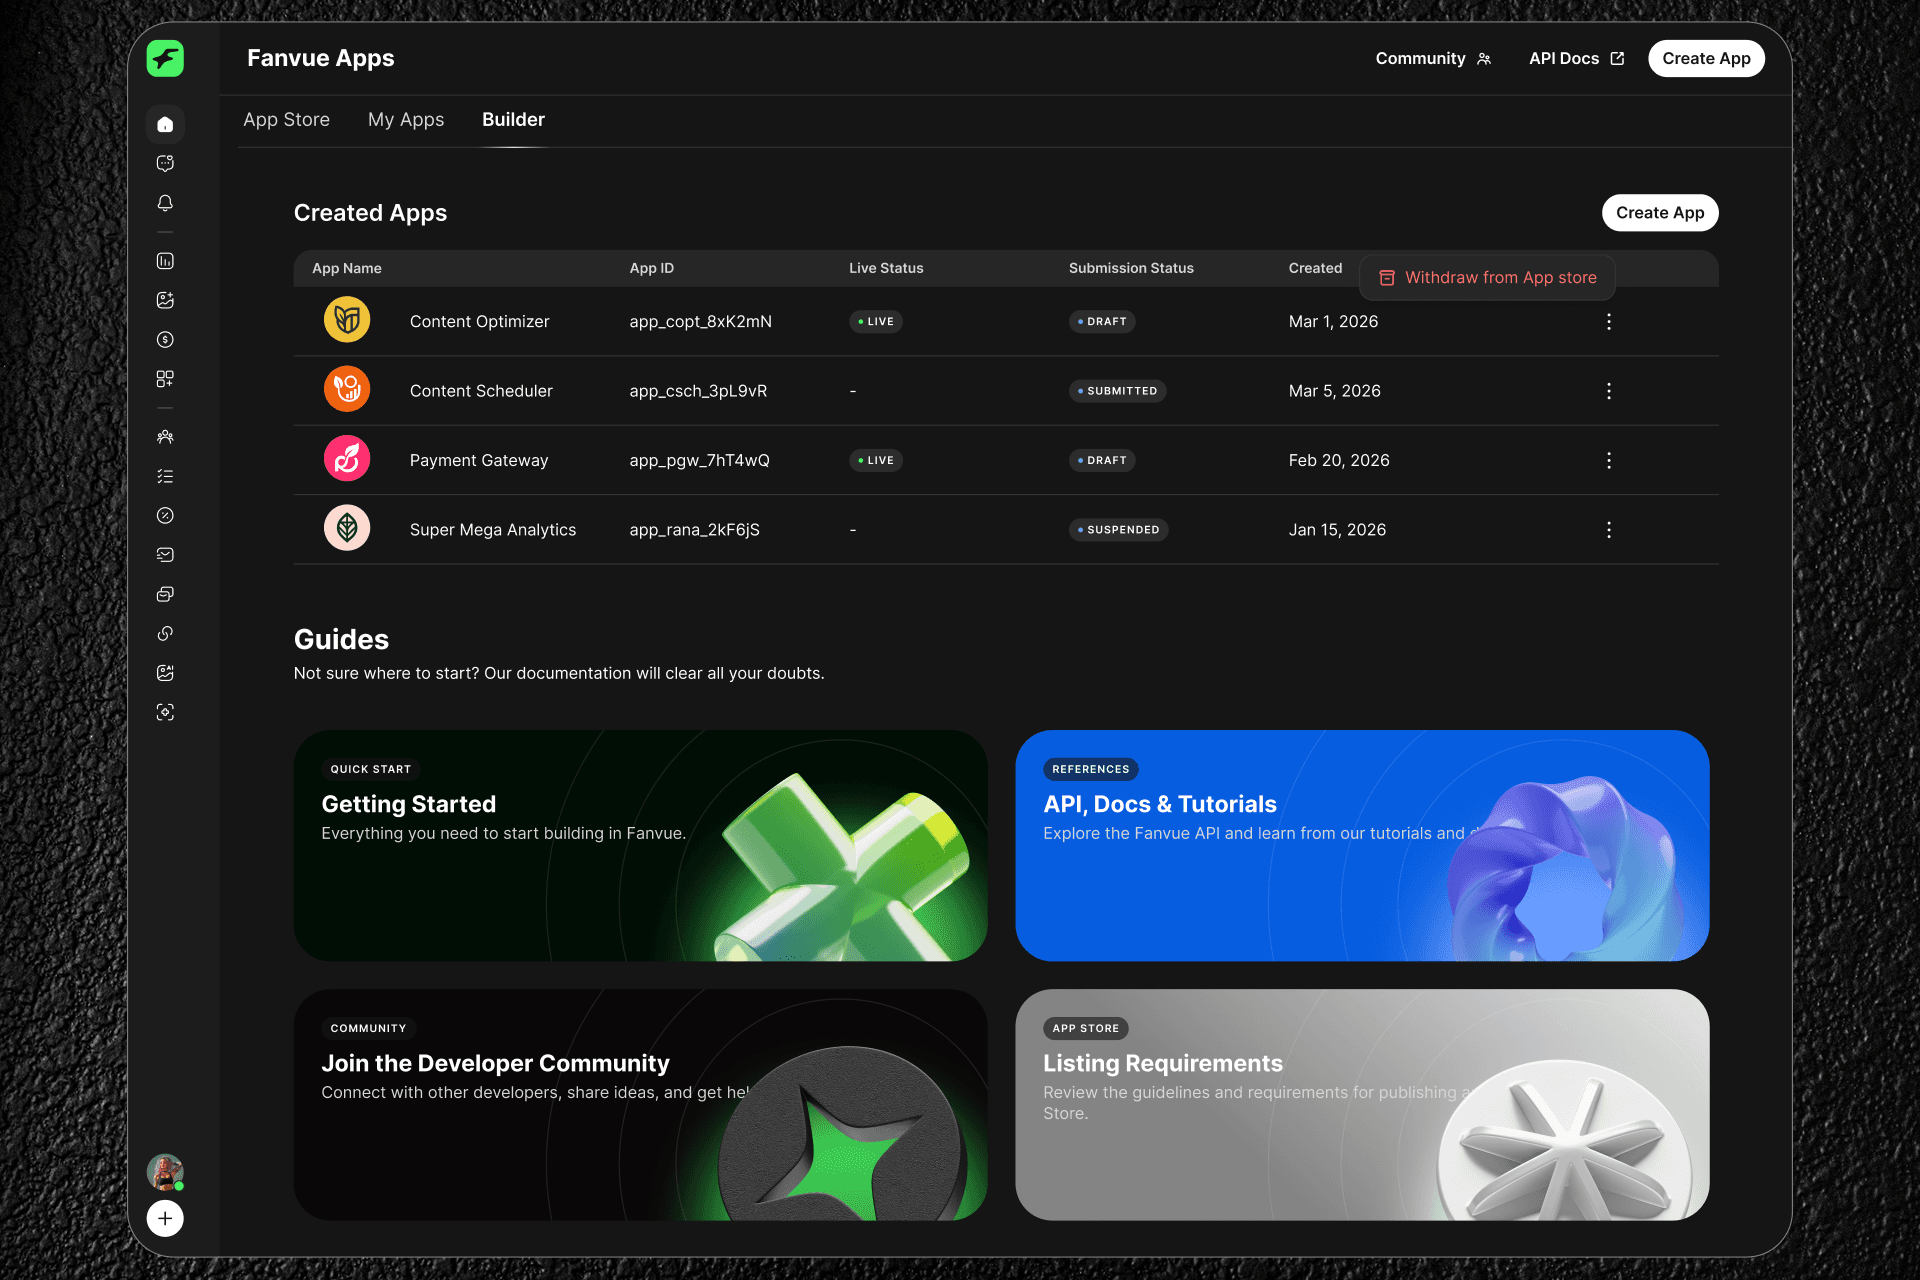Choose Withdraw from App store

coord(1487,278)
